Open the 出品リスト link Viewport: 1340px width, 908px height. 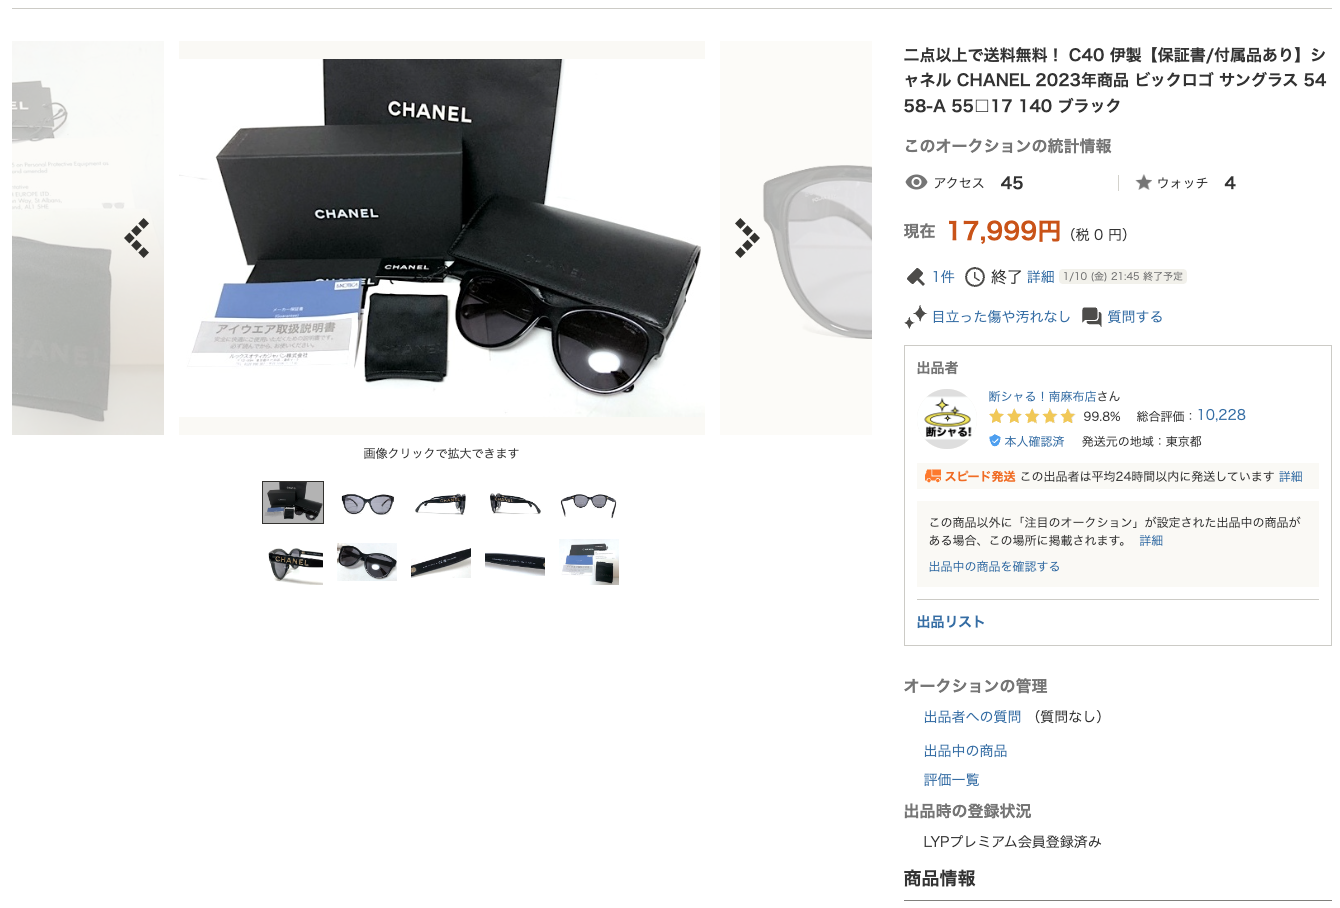point(951,622)
